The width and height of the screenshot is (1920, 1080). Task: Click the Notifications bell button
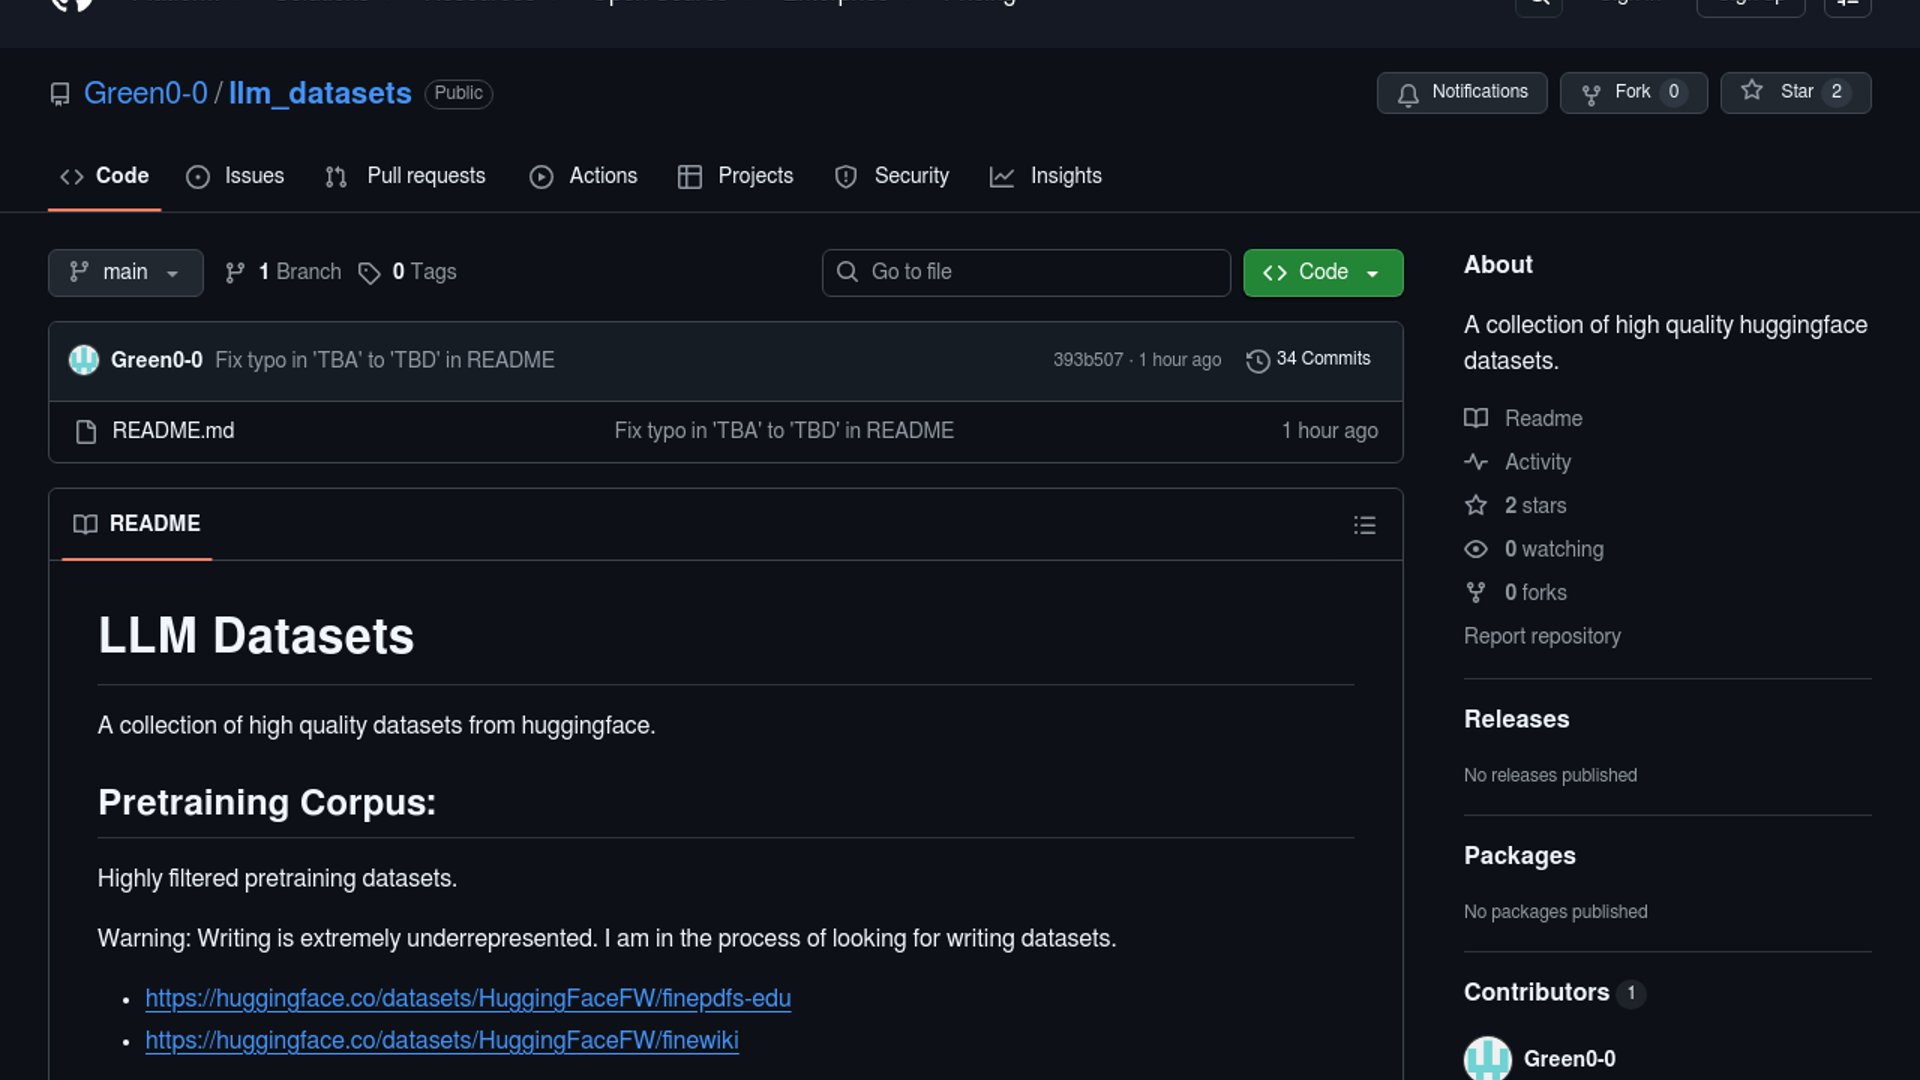tap(1461, 92)
